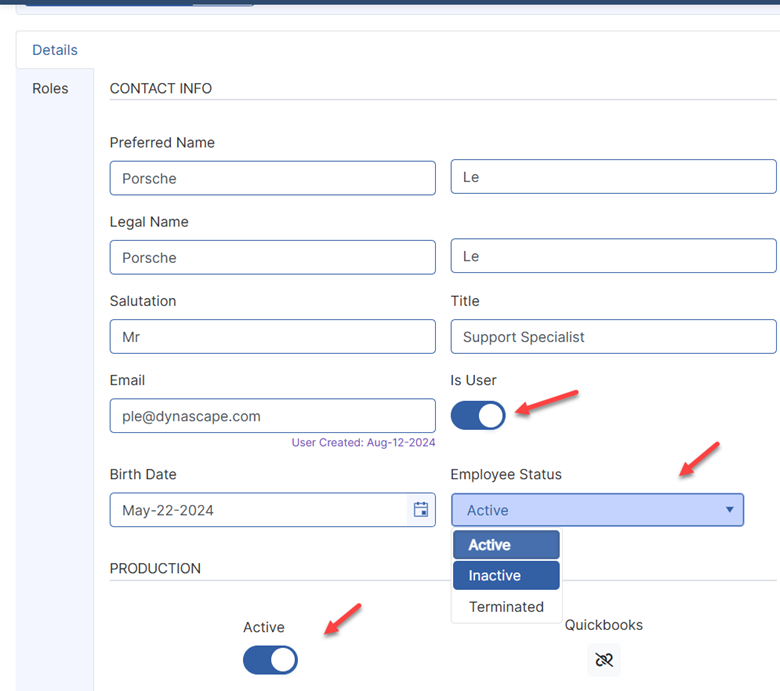Viewport: 780px width, 691px height.
Task: Click the Preferred Name first name field
Action: pos(272,178)
